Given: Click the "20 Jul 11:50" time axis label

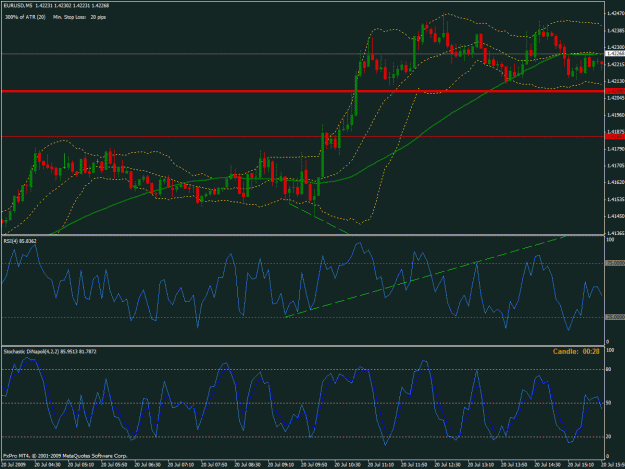Looking at the screenshot, I should [x=415, y=465].
